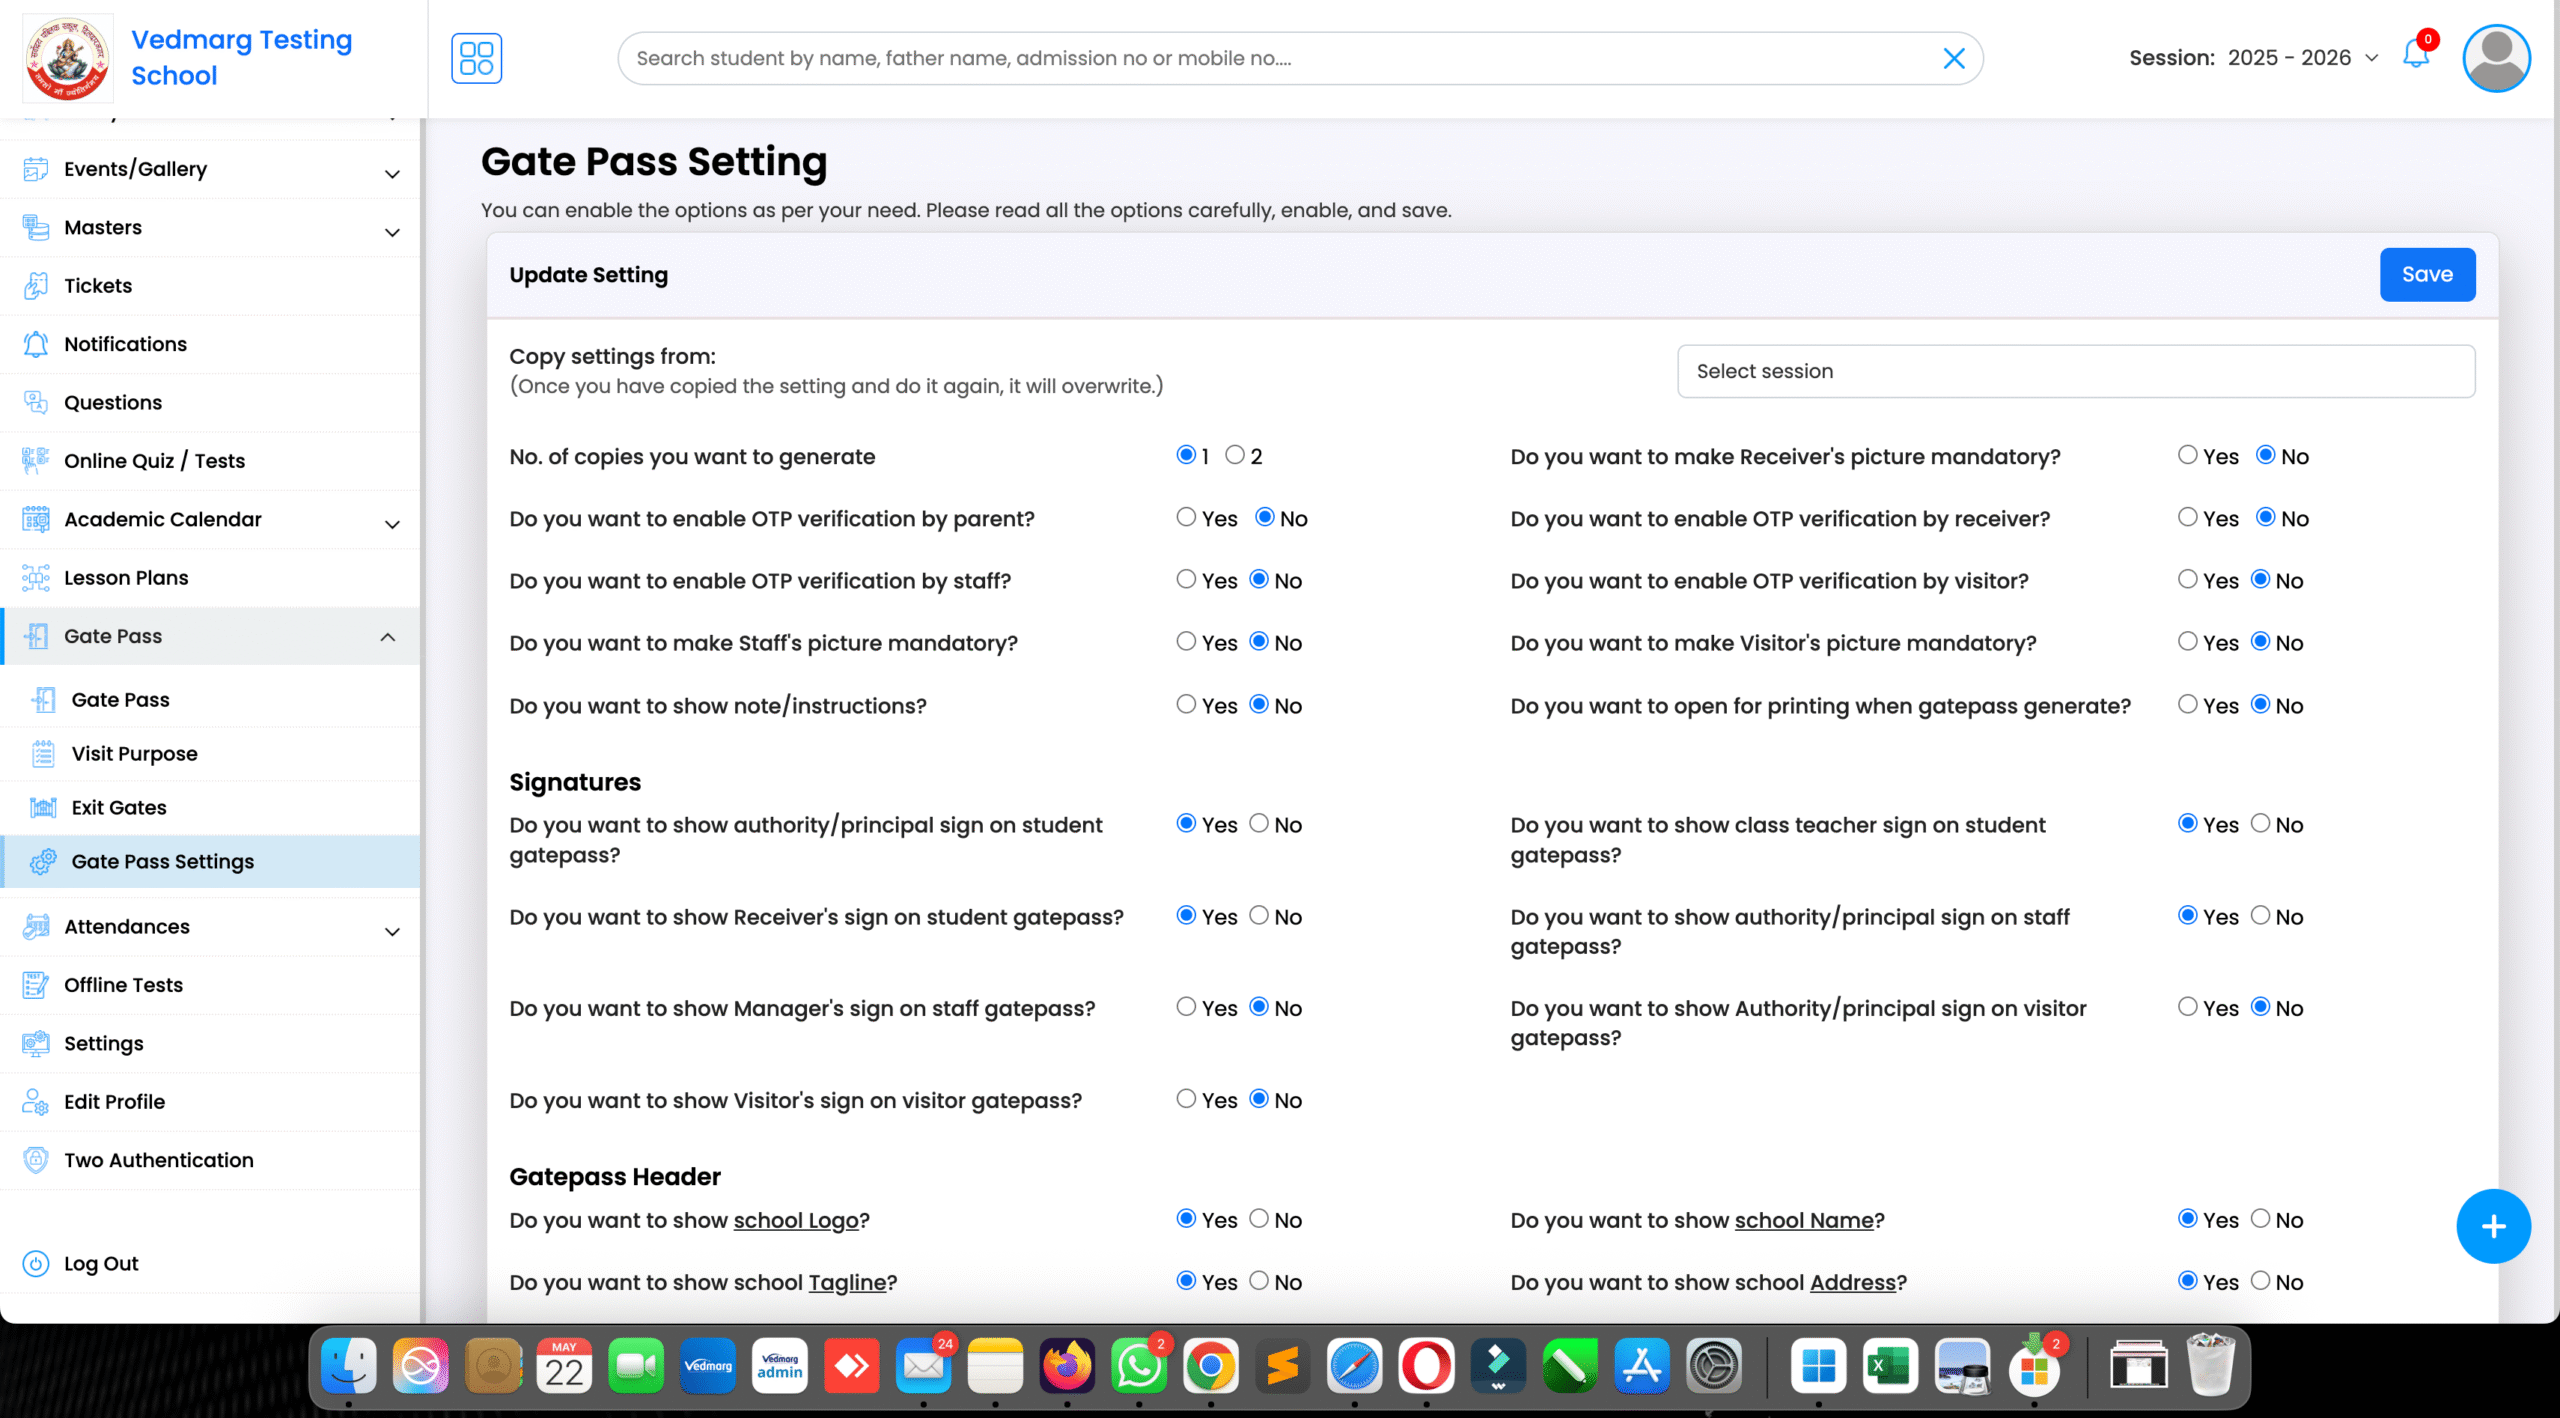Expand the Attendances menu section
This screenshot has height=1418, width=2560.
tap(126, 926)
